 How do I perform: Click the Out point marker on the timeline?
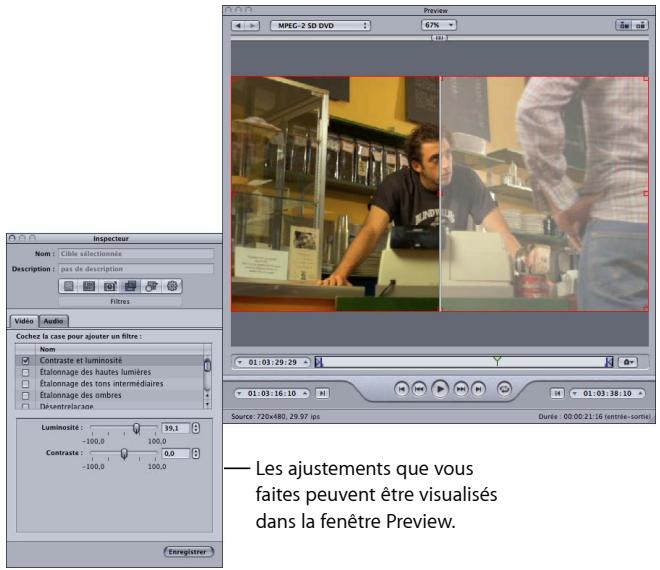tap(609, 362)
